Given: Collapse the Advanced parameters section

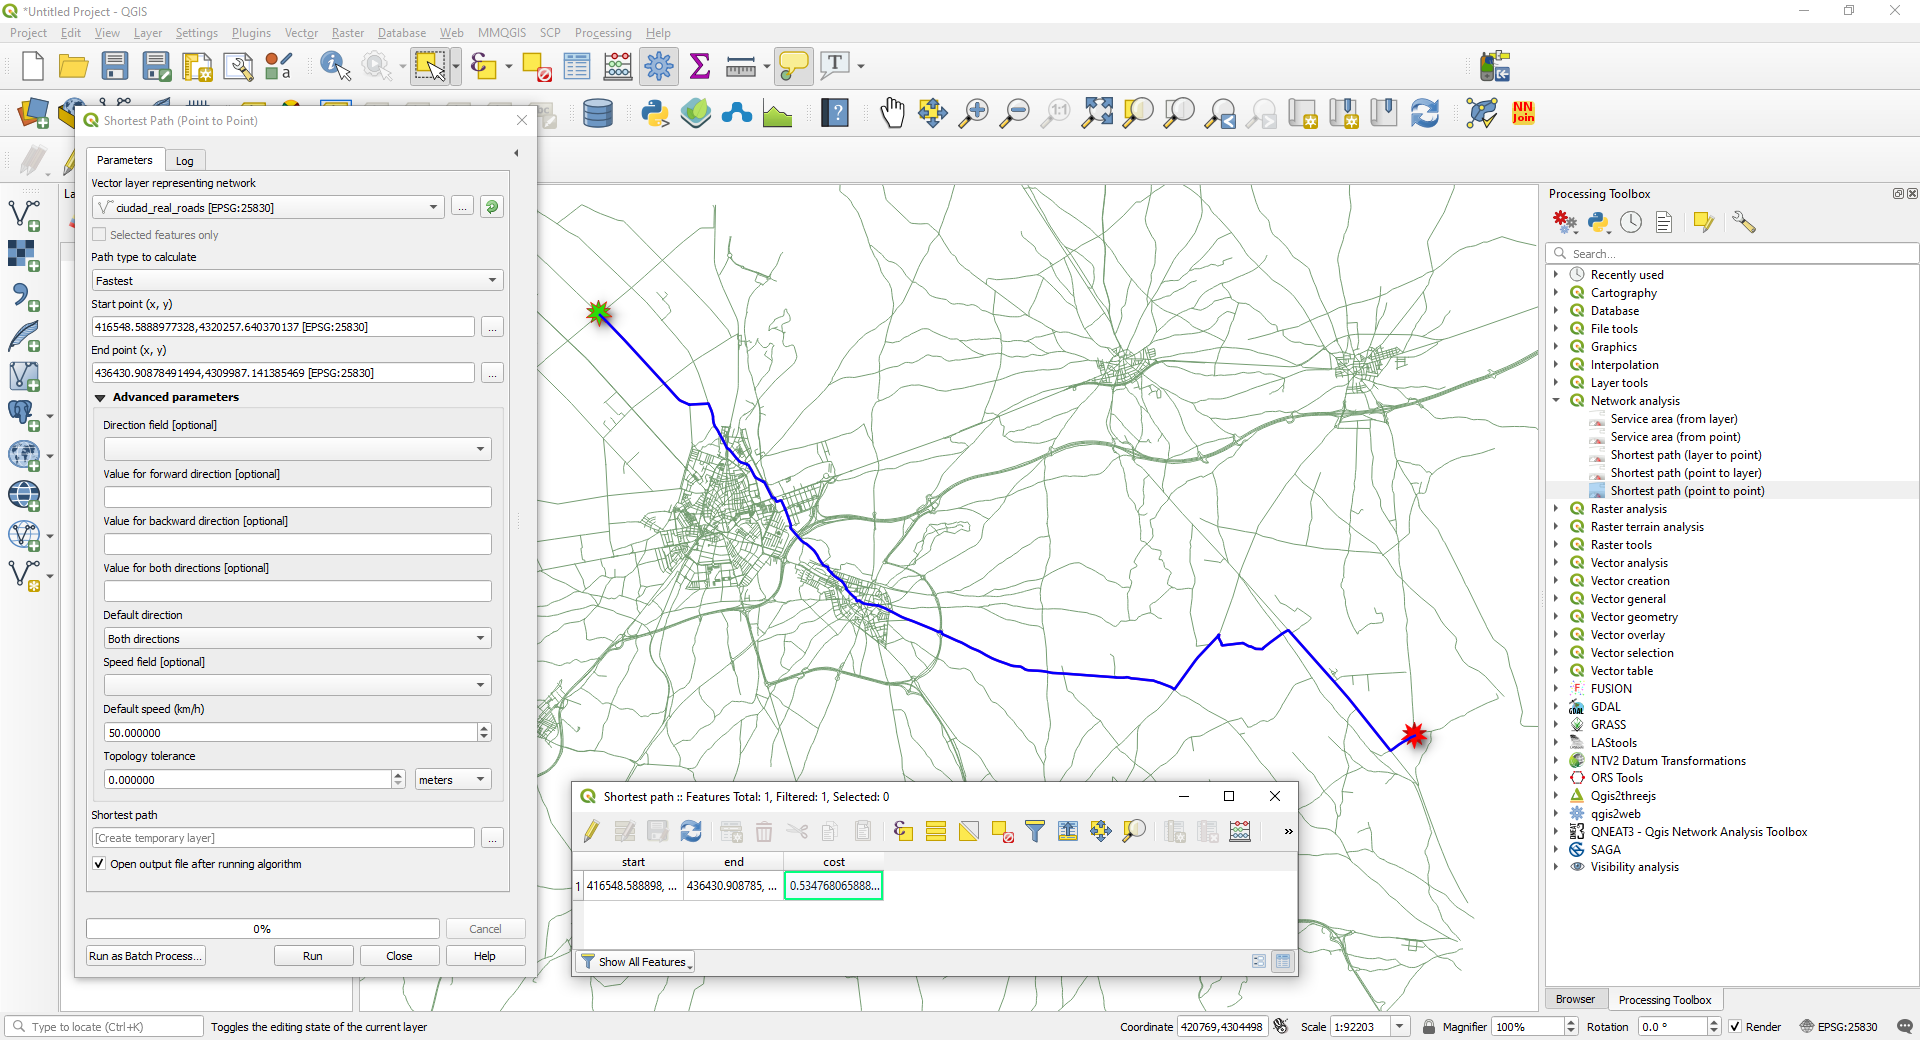Looking at the screenshot, I should [x=100, y=397].
